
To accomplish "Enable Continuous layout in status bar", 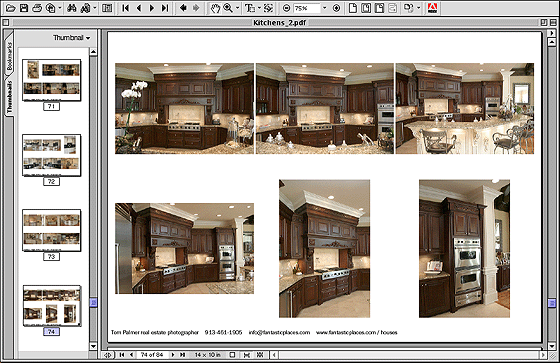I will coord(246,355).
